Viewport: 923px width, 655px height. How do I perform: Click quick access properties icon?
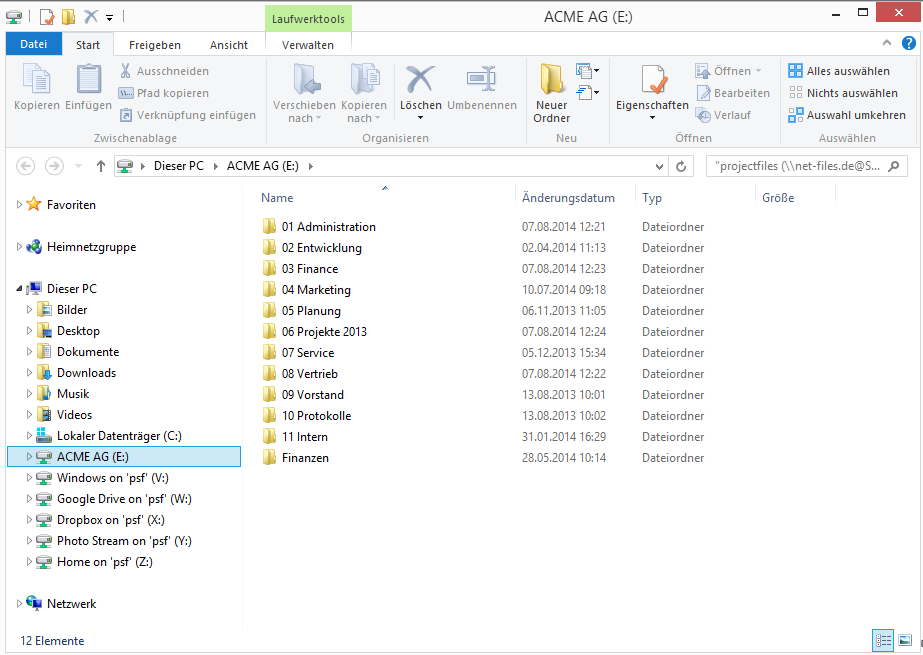pyautogui.click(x=47, y=16)
